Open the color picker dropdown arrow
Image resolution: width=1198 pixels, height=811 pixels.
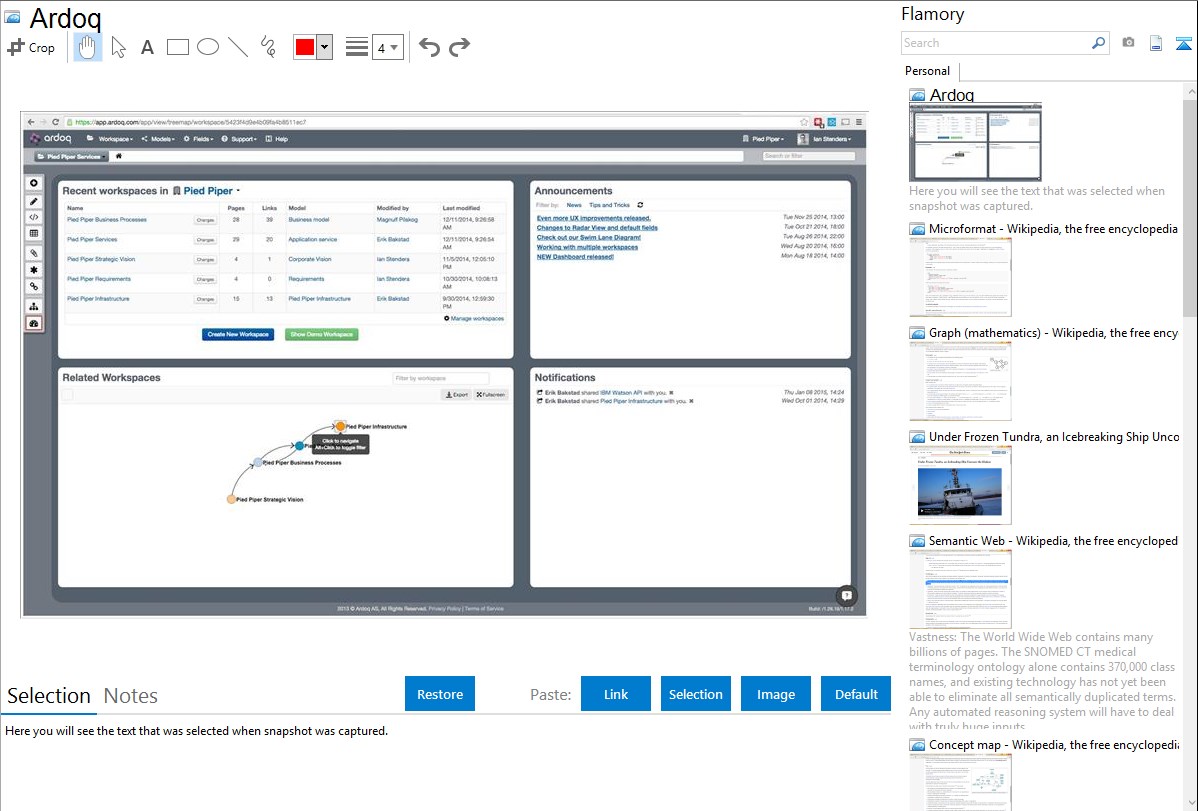[x=325, y=47]
